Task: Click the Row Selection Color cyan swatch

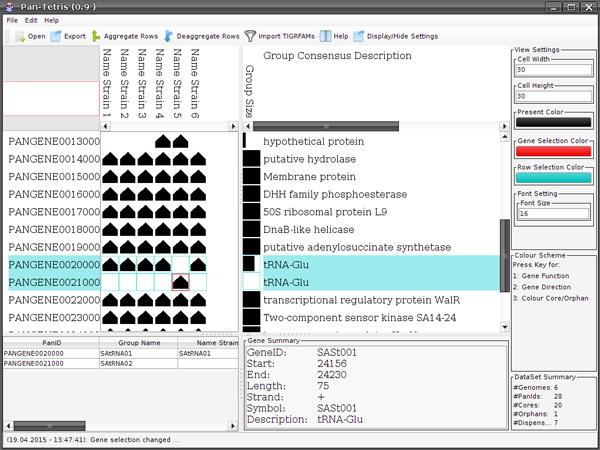Action: click(553, 178)
